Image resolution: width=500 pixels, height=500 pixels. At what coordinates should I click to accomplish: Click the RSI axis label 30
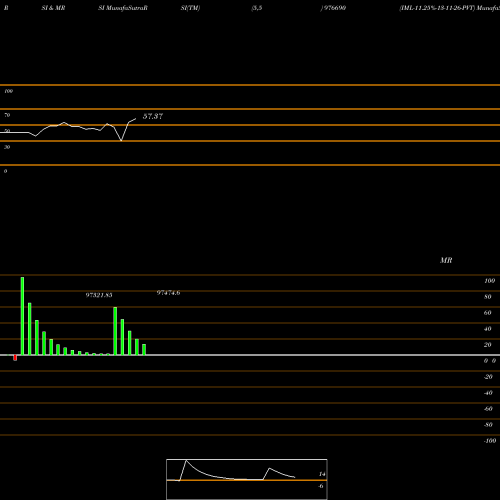coord(7,147)
